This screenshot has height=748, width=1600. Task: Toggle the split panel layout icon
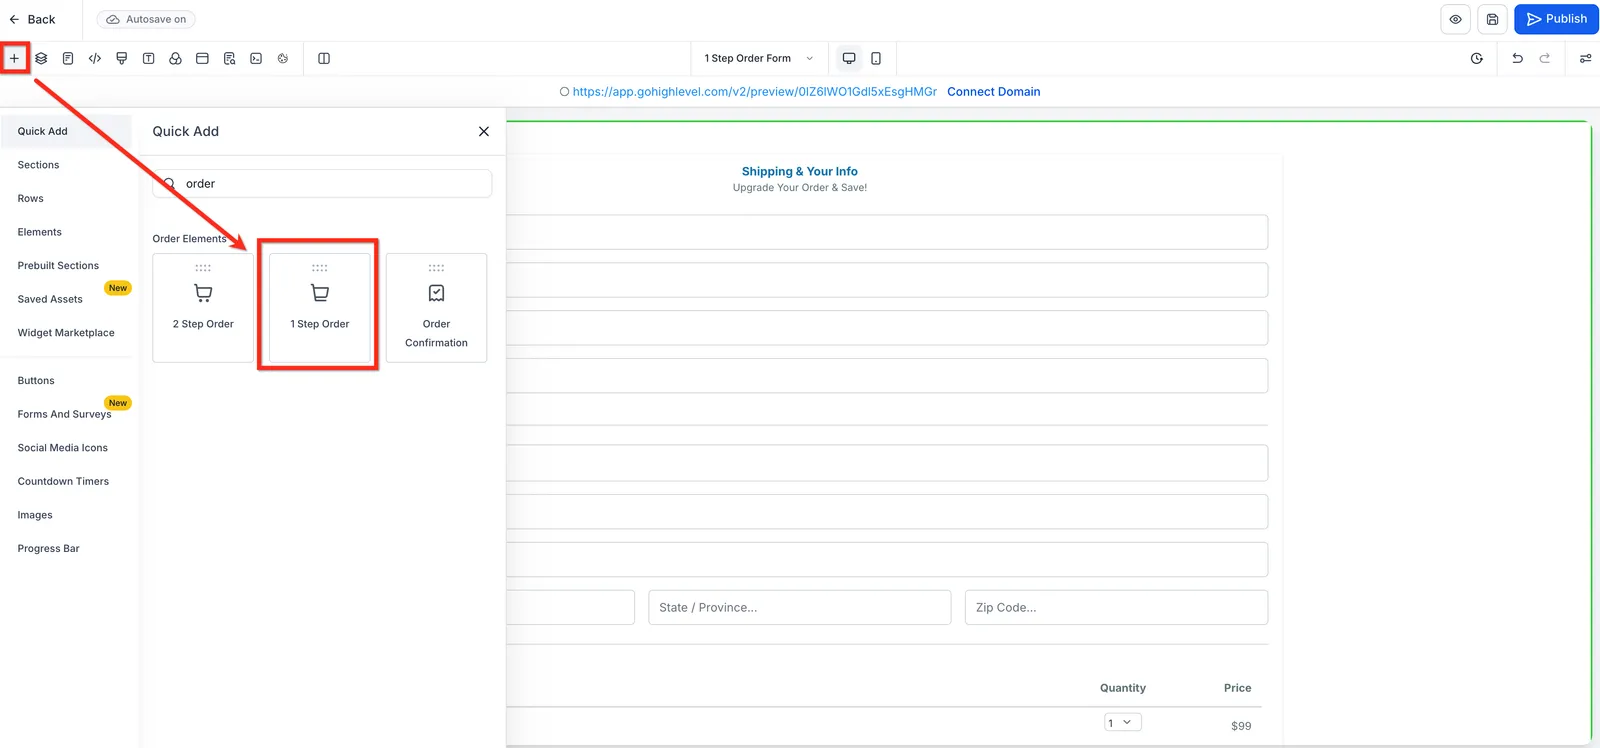(x=324, y=58)
